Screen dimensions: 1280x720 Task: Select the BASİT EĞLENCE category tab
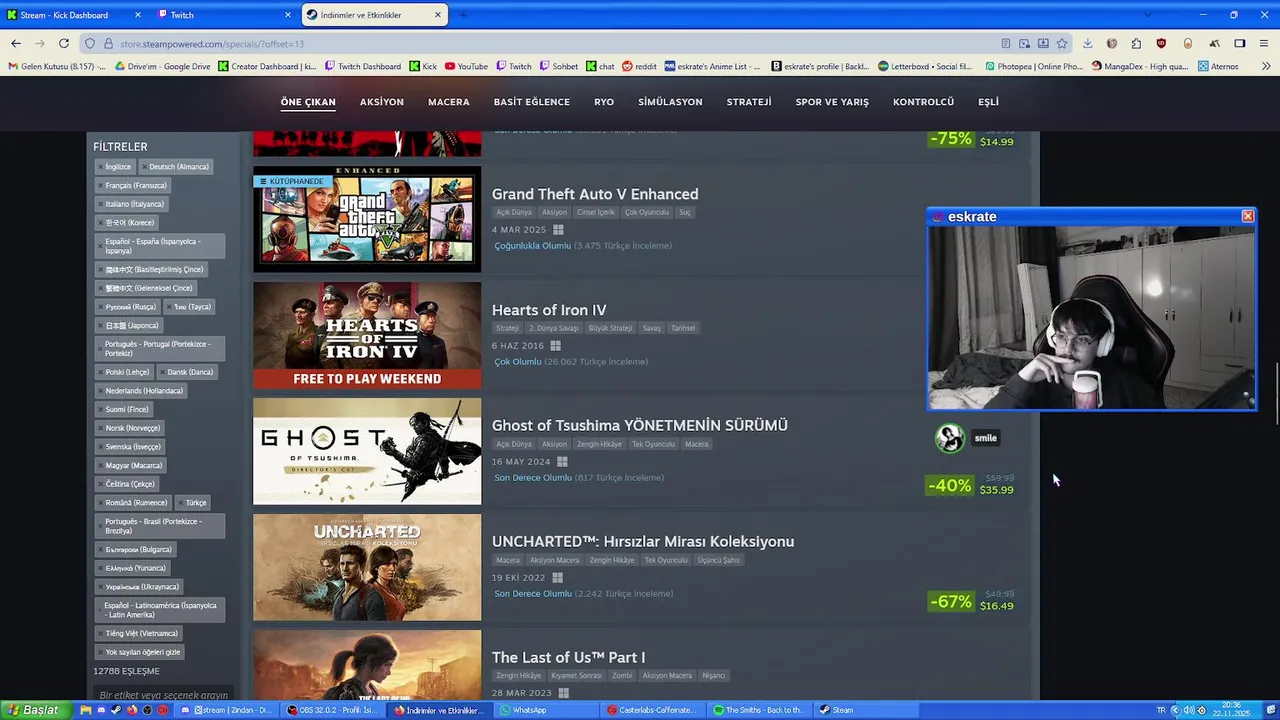pyautogui.click(x=531, y=102)
